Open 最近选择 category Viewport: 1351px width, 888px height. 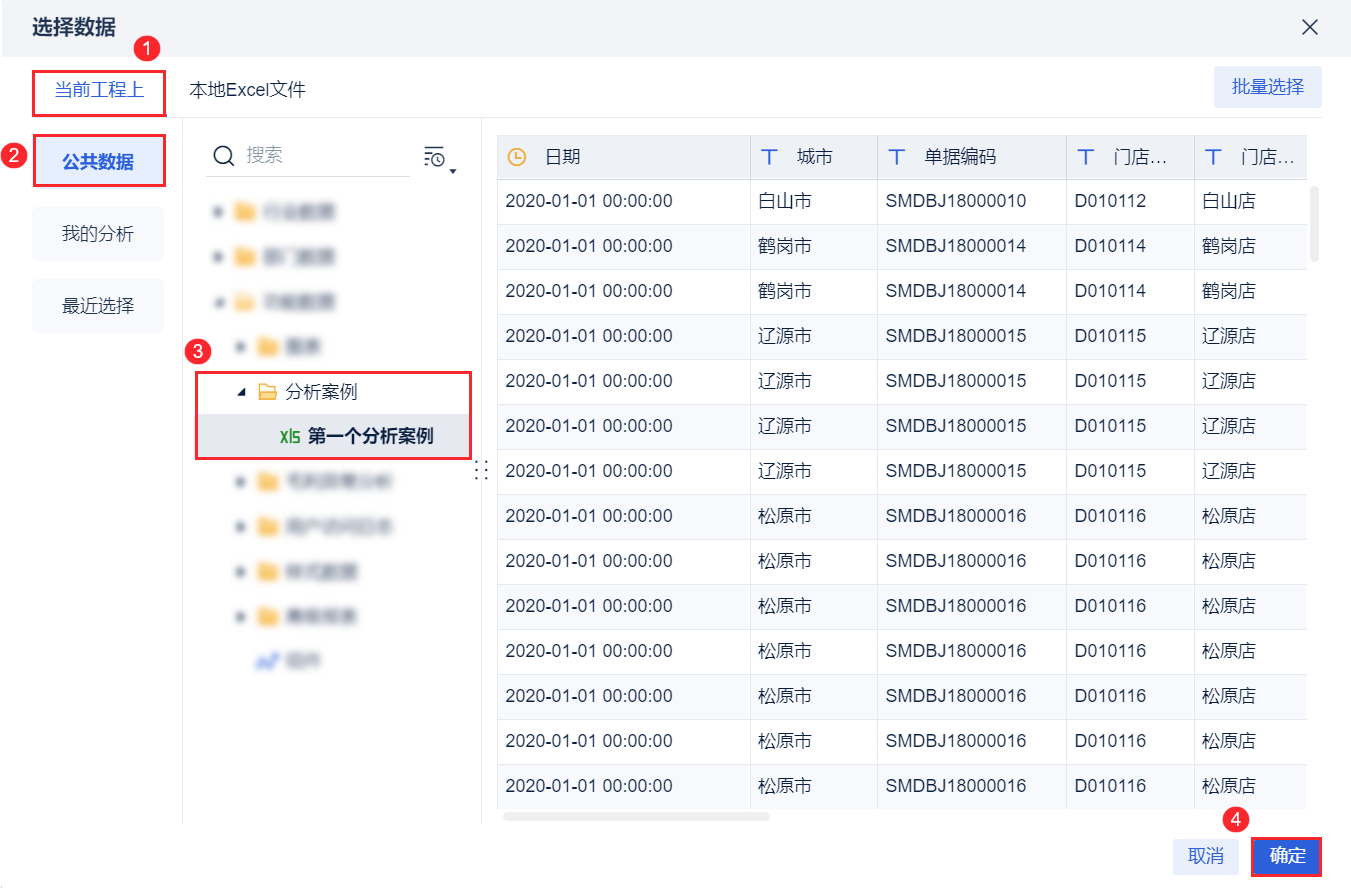click(98, 306)
